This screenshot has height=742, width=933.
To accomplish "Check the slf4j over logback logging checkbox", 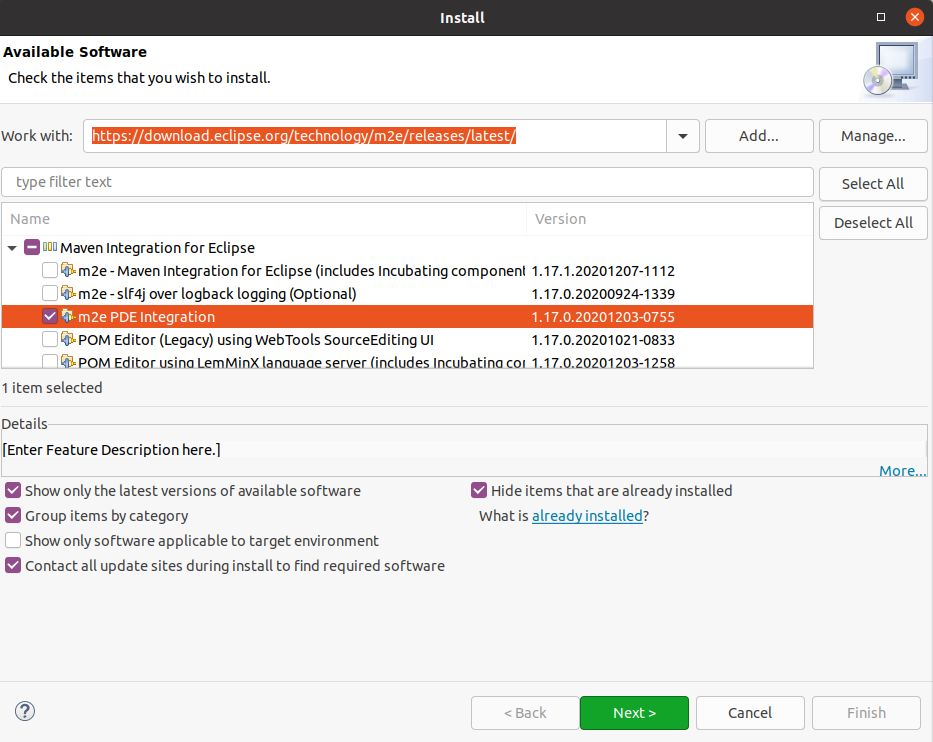I will (50, 293).
